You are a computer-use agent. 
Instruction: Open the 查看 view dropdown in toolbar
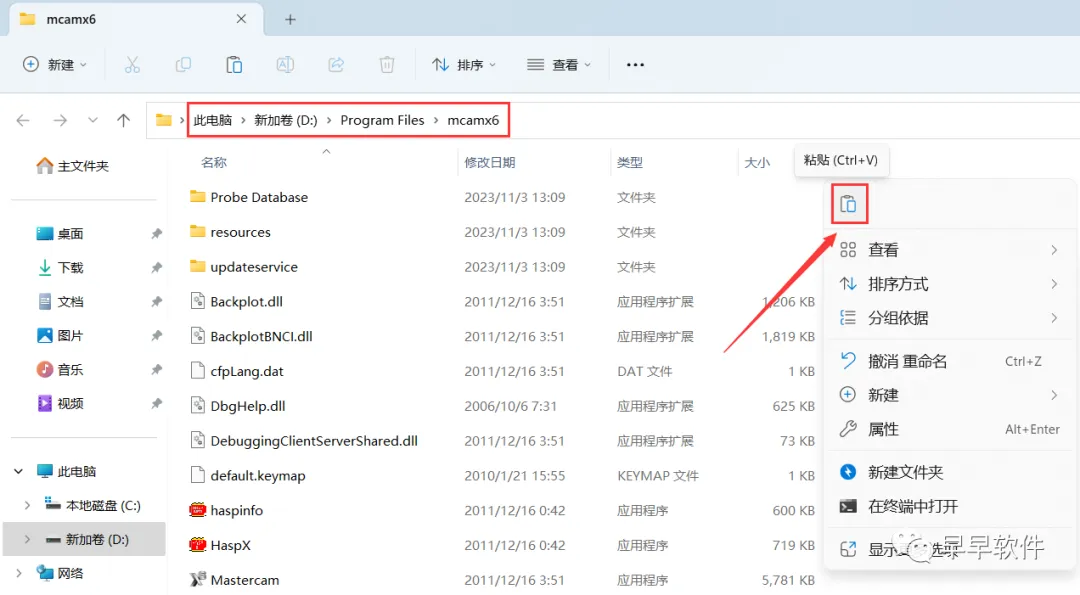point(559,65)
